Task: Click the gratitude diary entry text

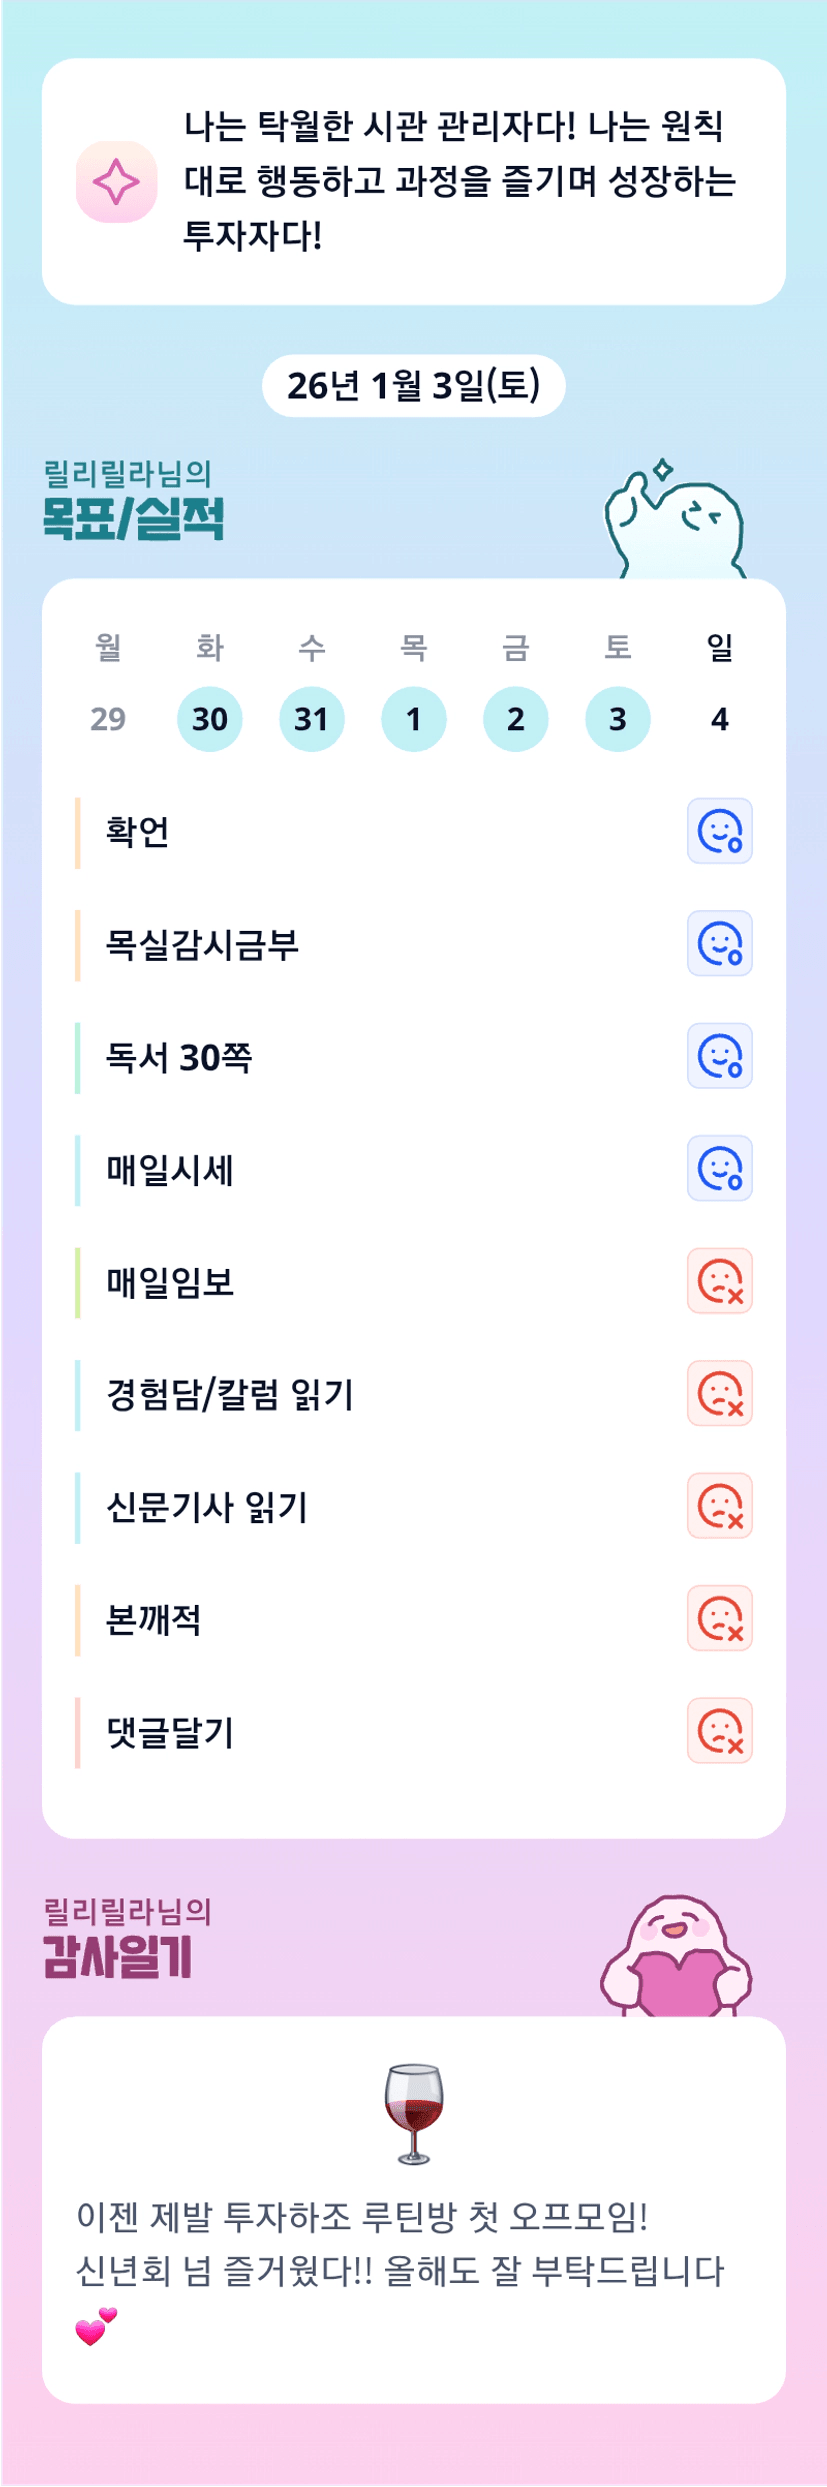Action: click(400, 2243)
